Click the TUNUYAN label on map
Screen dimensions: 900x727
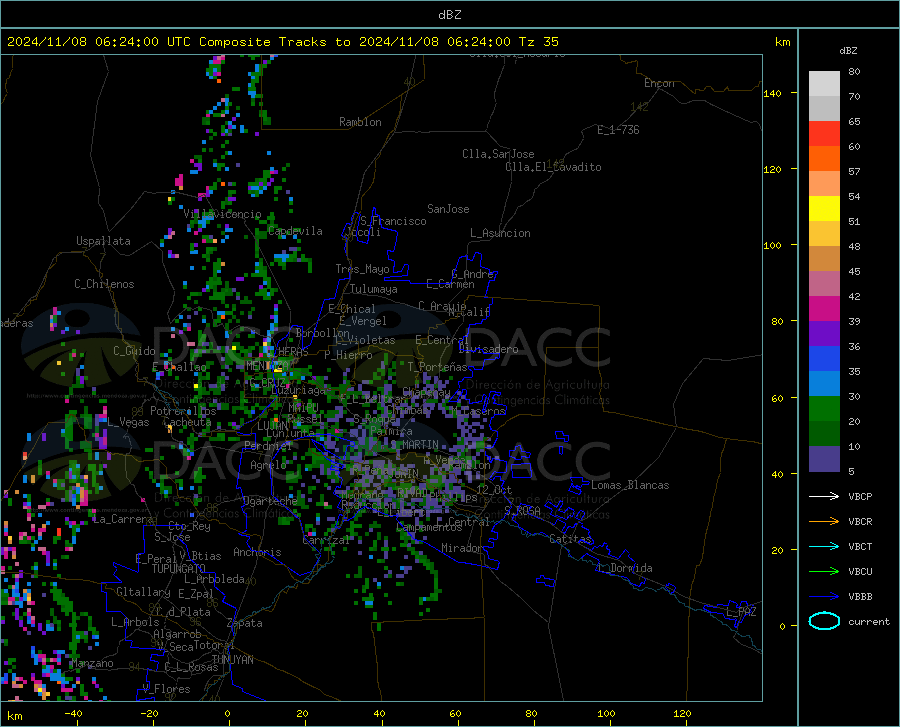point(232,660)
